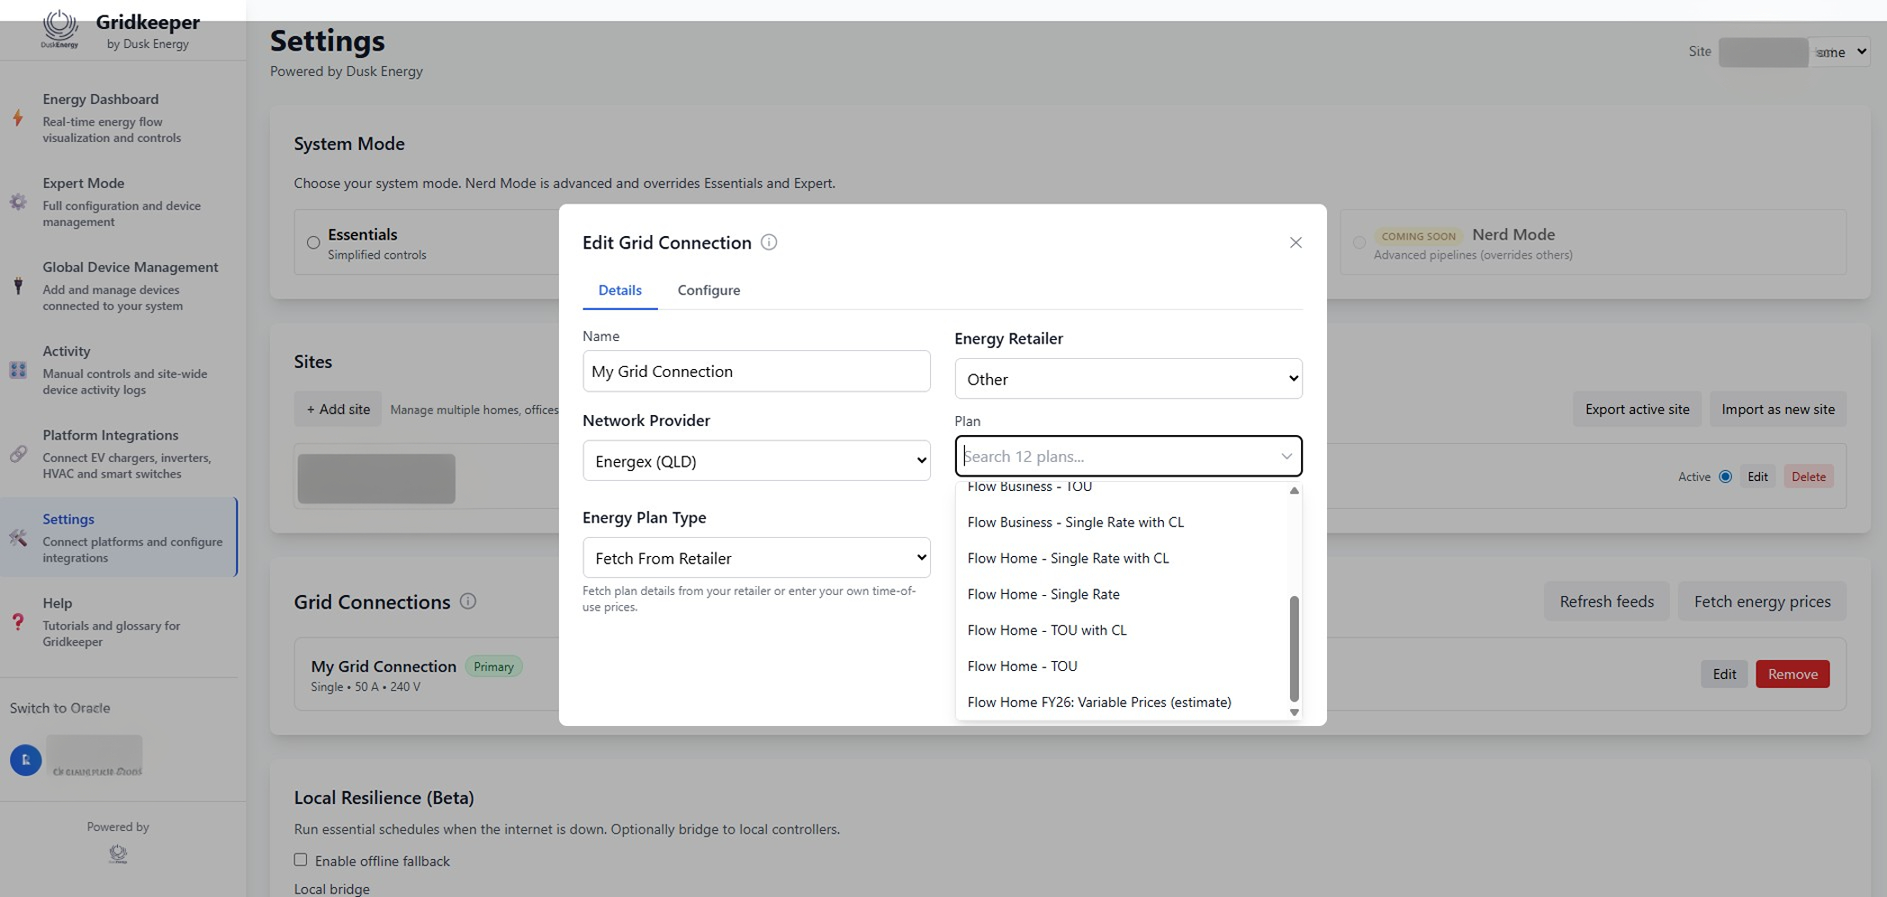Switch to the Configure tab
Image resolution: width=1887 pixels, height=897 pixels.
[709, 290]
